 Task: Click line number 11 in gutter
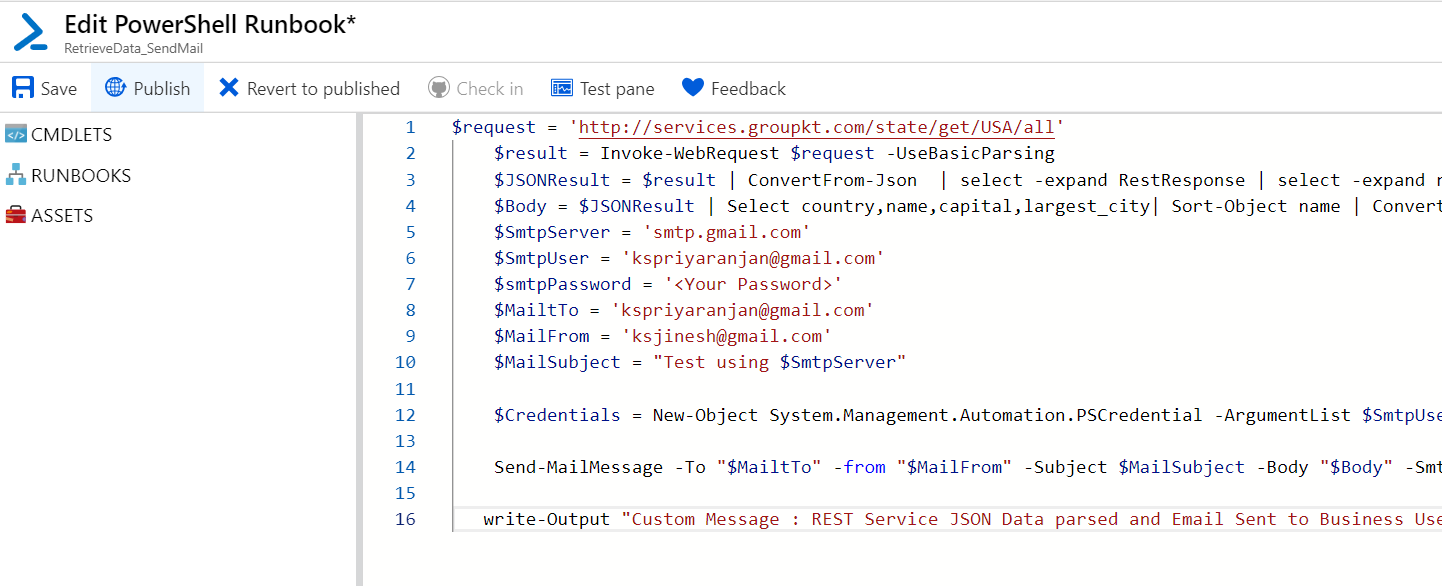coord(405,388)
